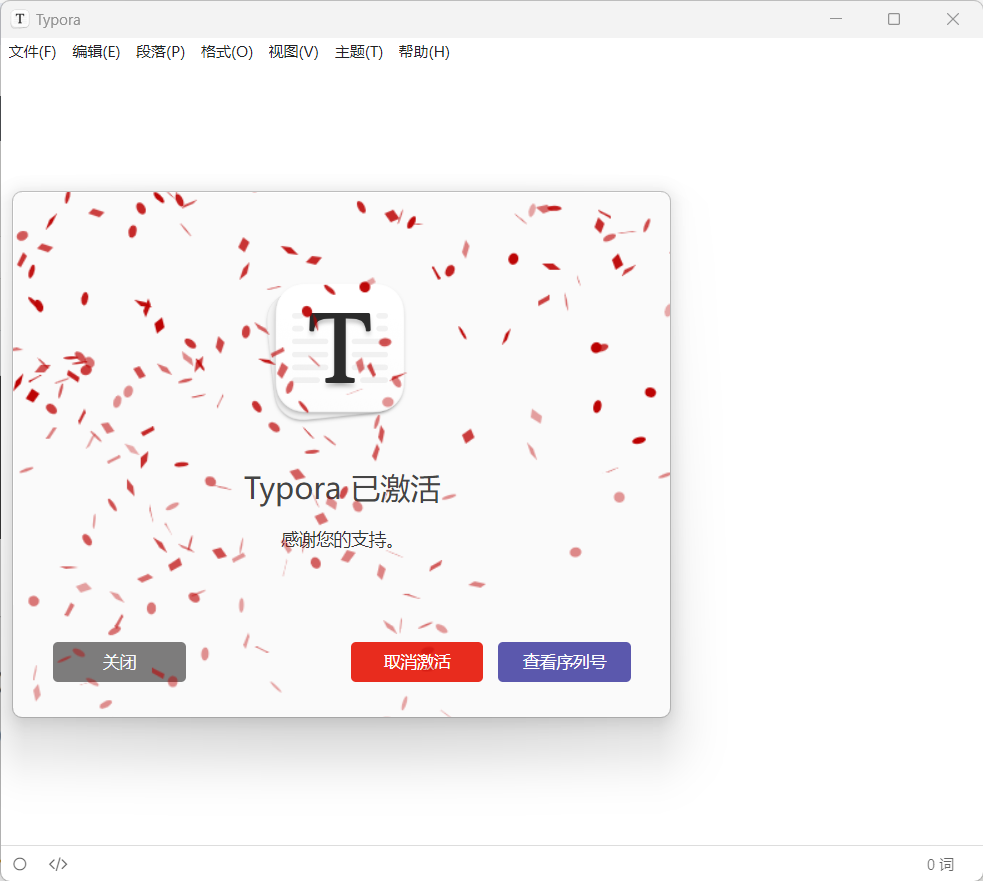The height and width of the screenshot is (881, 983).
Task: Open the 编辑(E) menu
Action: coord(96,52)
